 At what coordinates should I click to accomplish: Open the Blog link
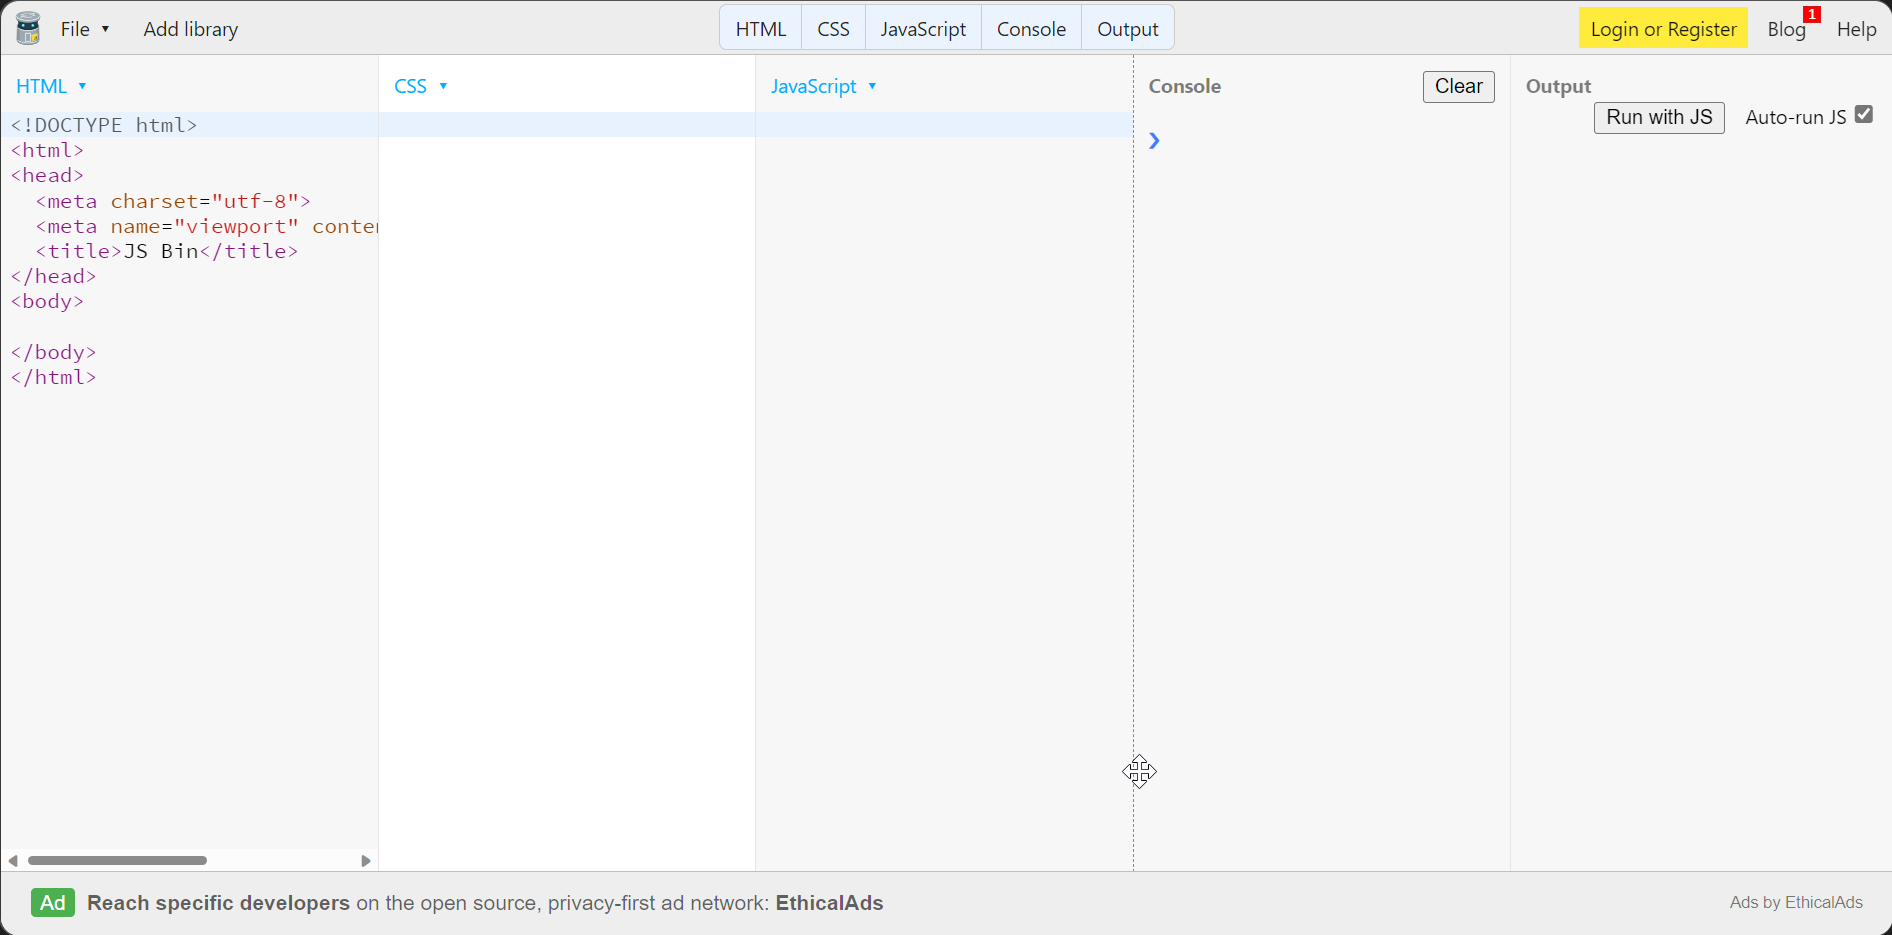point(1786,29)
